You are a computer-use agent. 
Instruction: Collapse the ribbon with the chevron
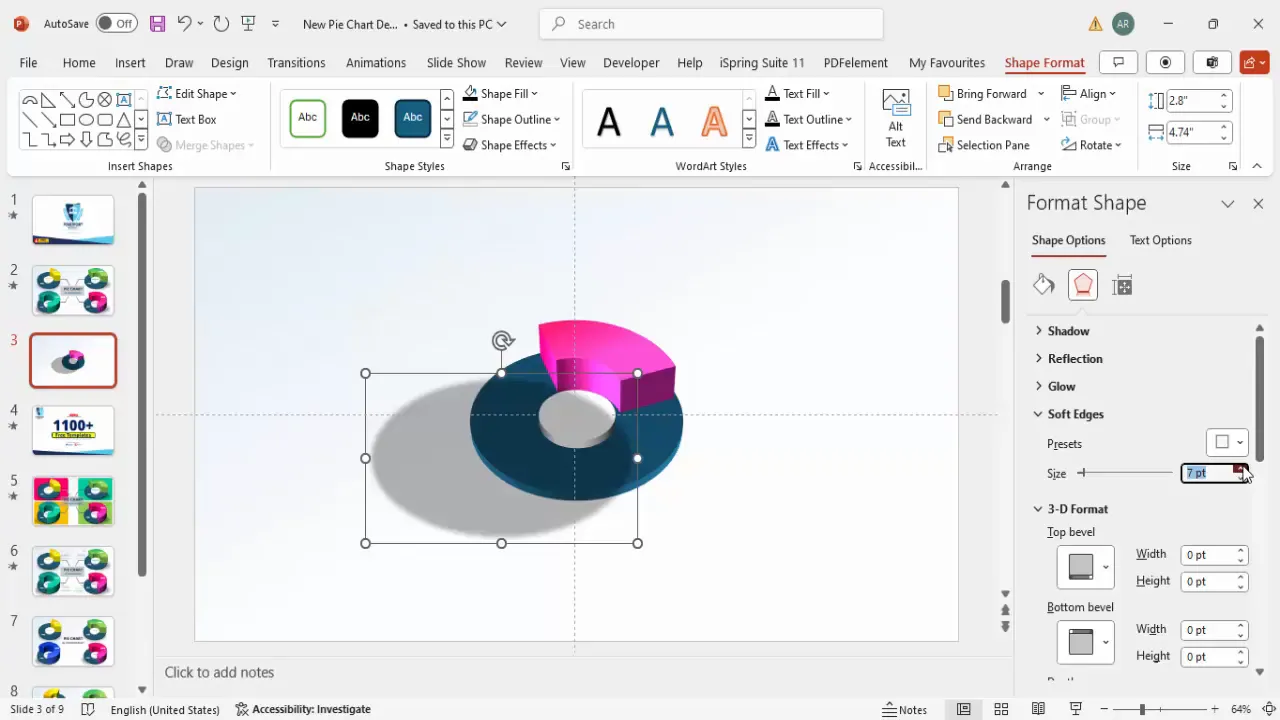tap(1257, 166)
